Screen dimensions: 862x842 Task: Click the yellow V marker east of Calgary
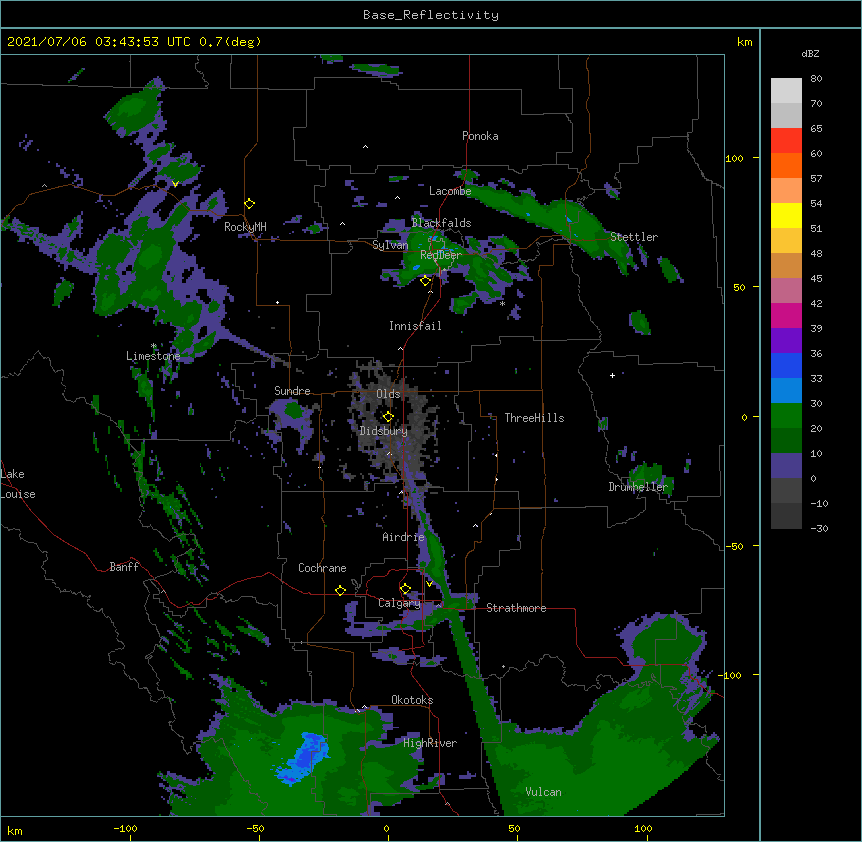pos(429,584)
